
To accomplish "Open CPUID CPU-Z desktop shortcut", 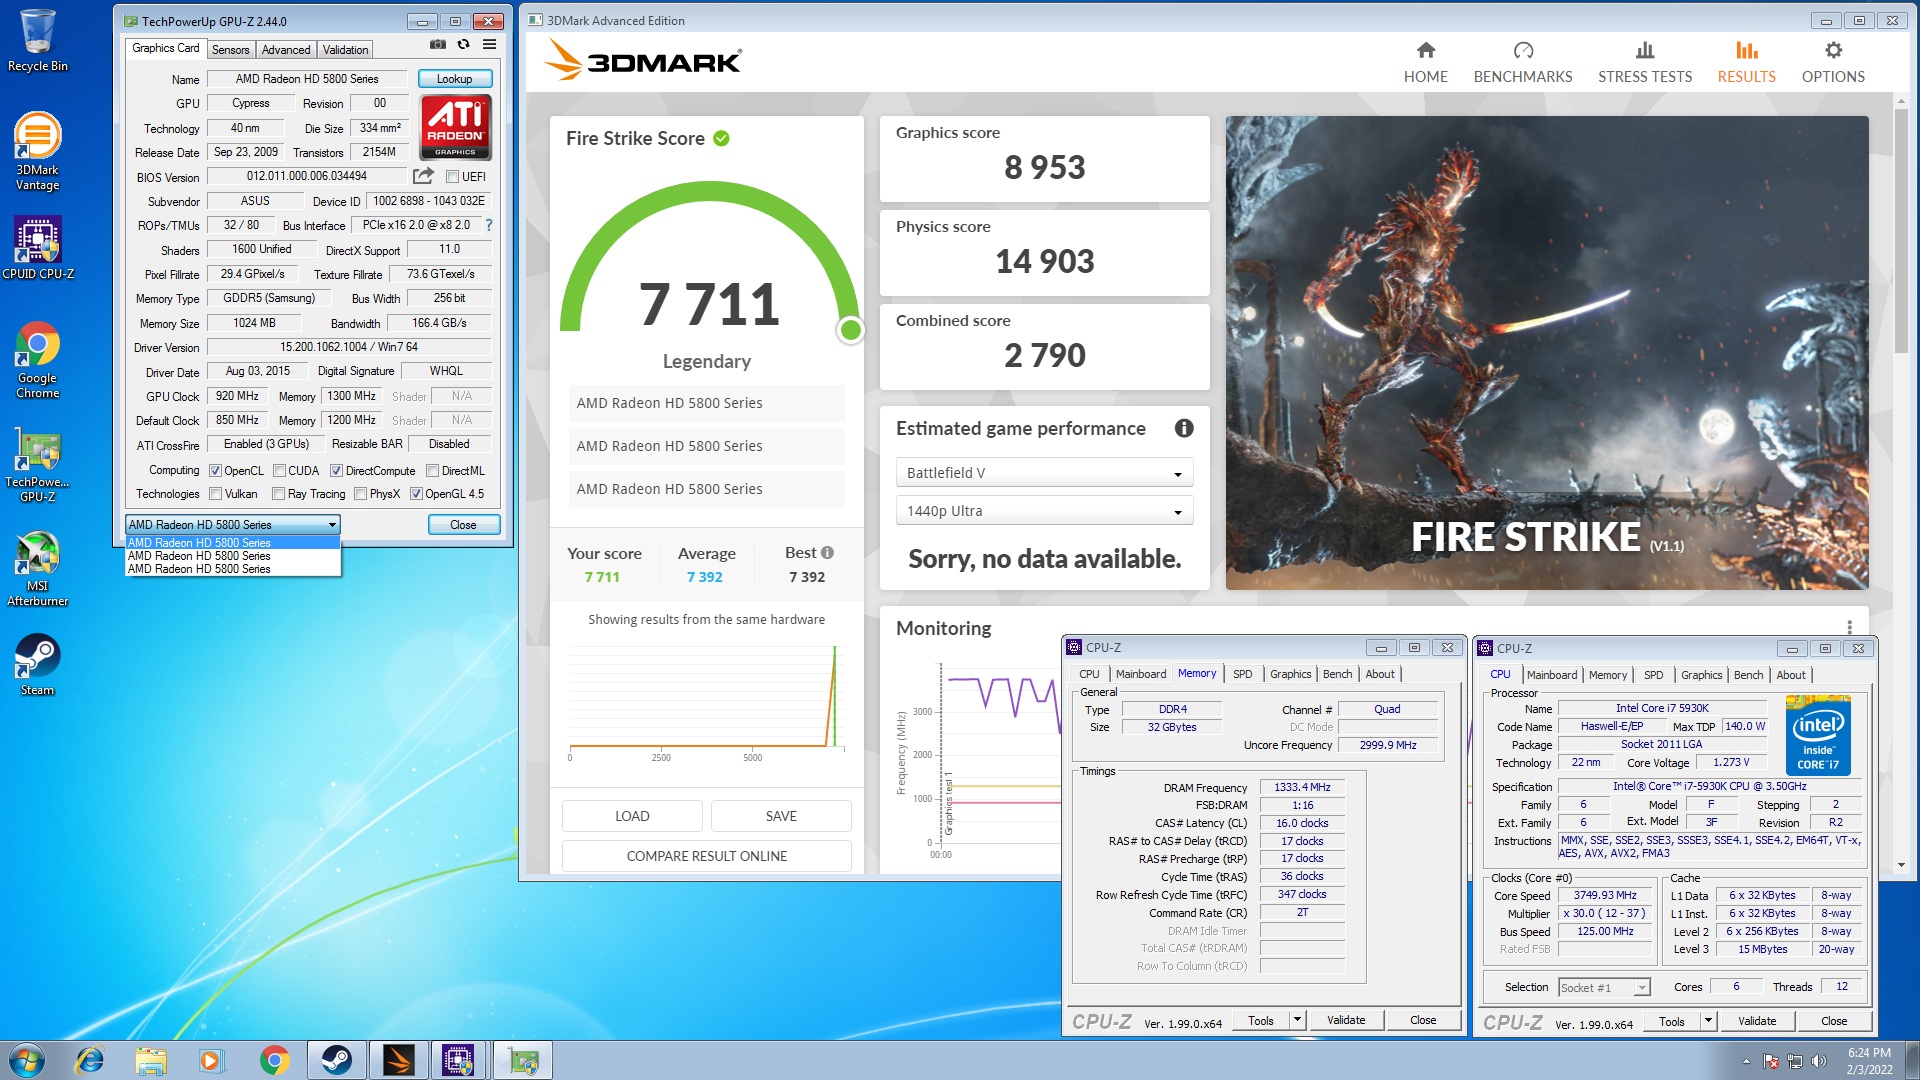I will (x=37, y=248).
